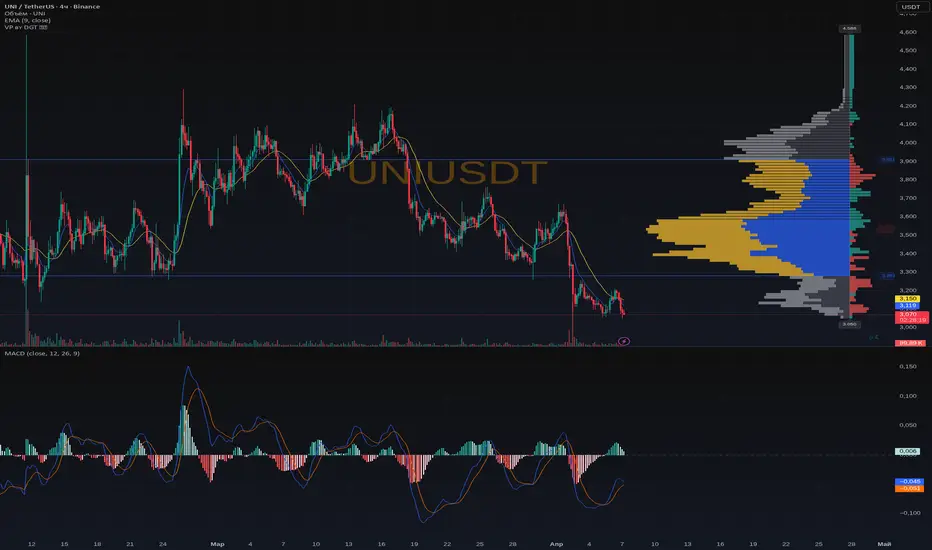Viewport: 932px width, 550px height.
Task: Click the USDT currency button at top right
Action: [x=911, y=7]
